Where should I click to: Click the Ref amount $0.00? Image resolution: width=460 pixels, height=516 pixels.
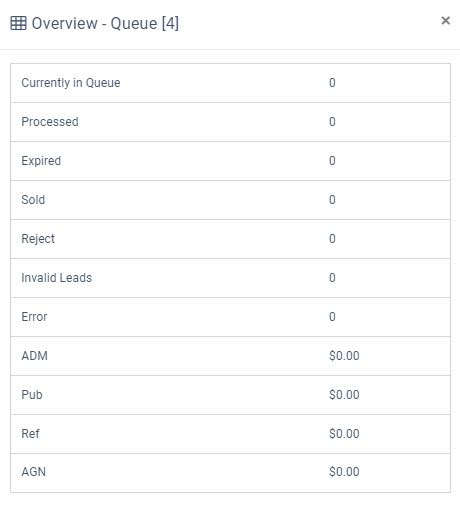(x=344, y=434)
